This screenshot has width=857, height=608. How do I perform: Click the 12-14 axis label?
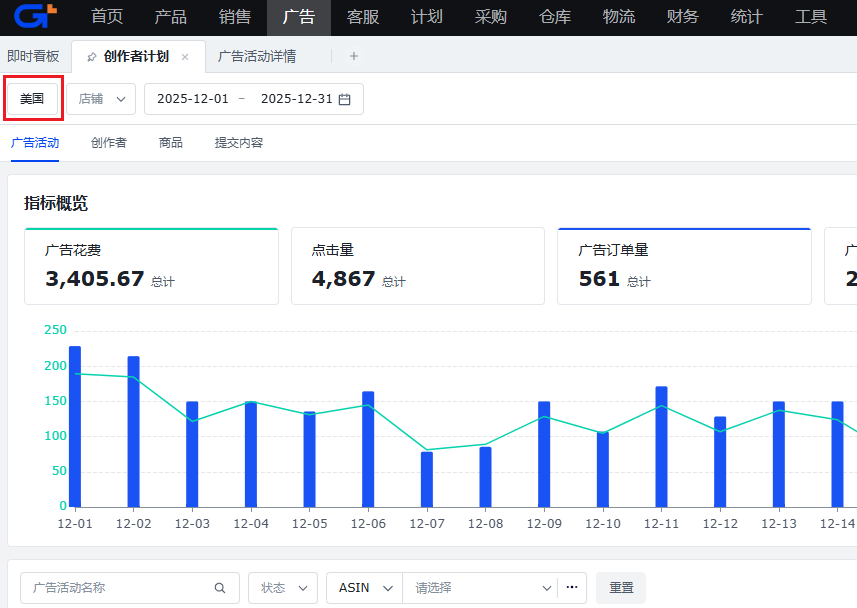[837, 524]
